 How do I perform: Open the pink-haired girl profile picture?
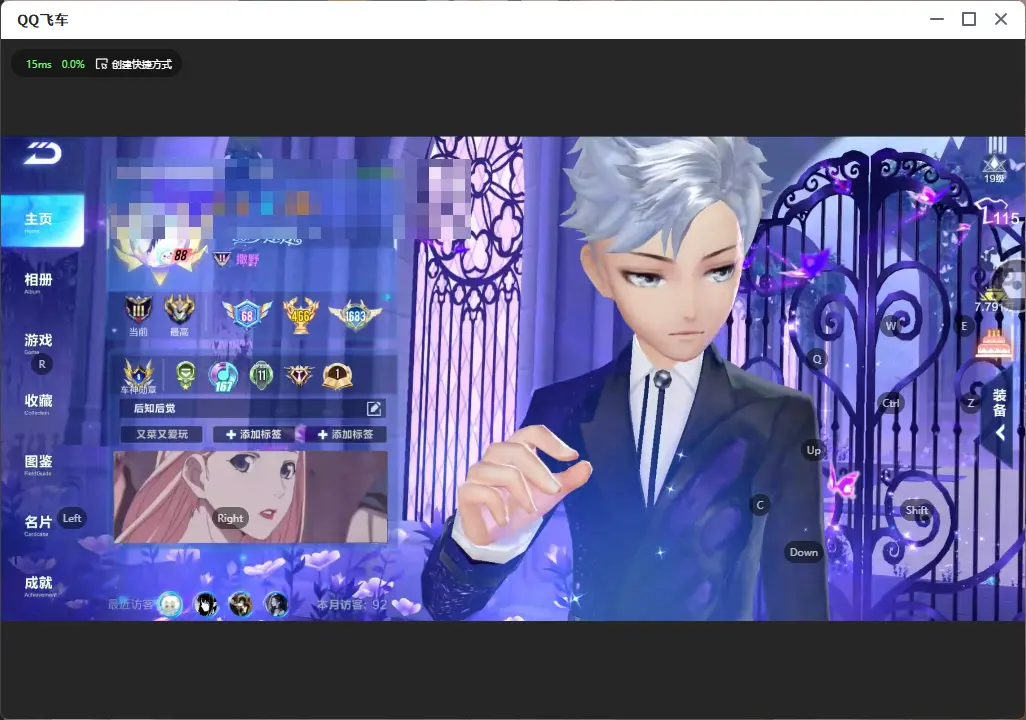point(251,497)
